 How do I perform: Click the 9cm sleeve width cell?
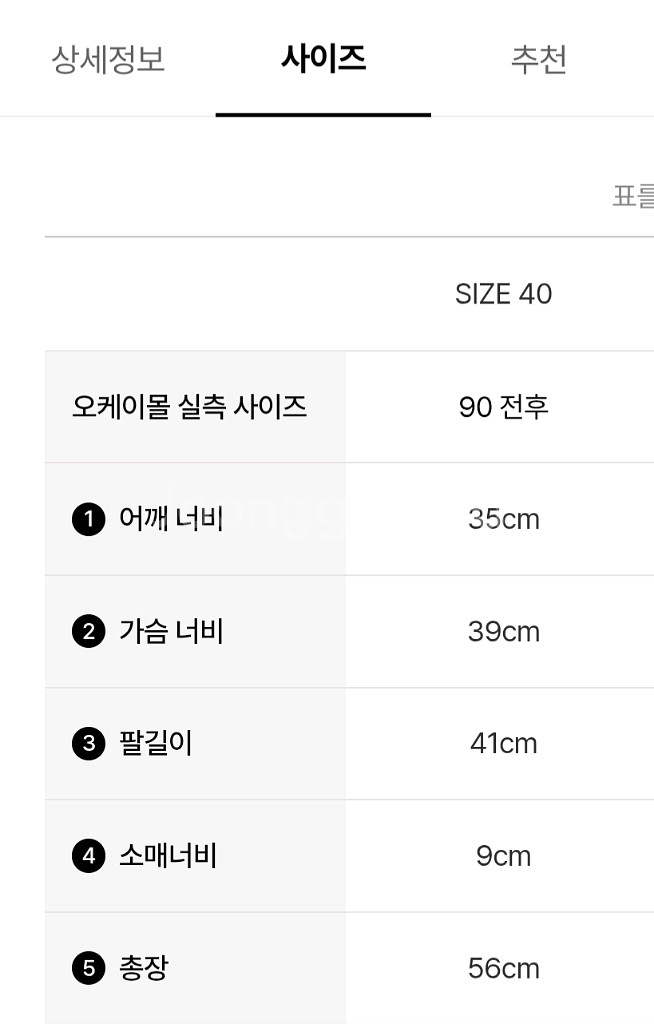[x=502, y=856]
